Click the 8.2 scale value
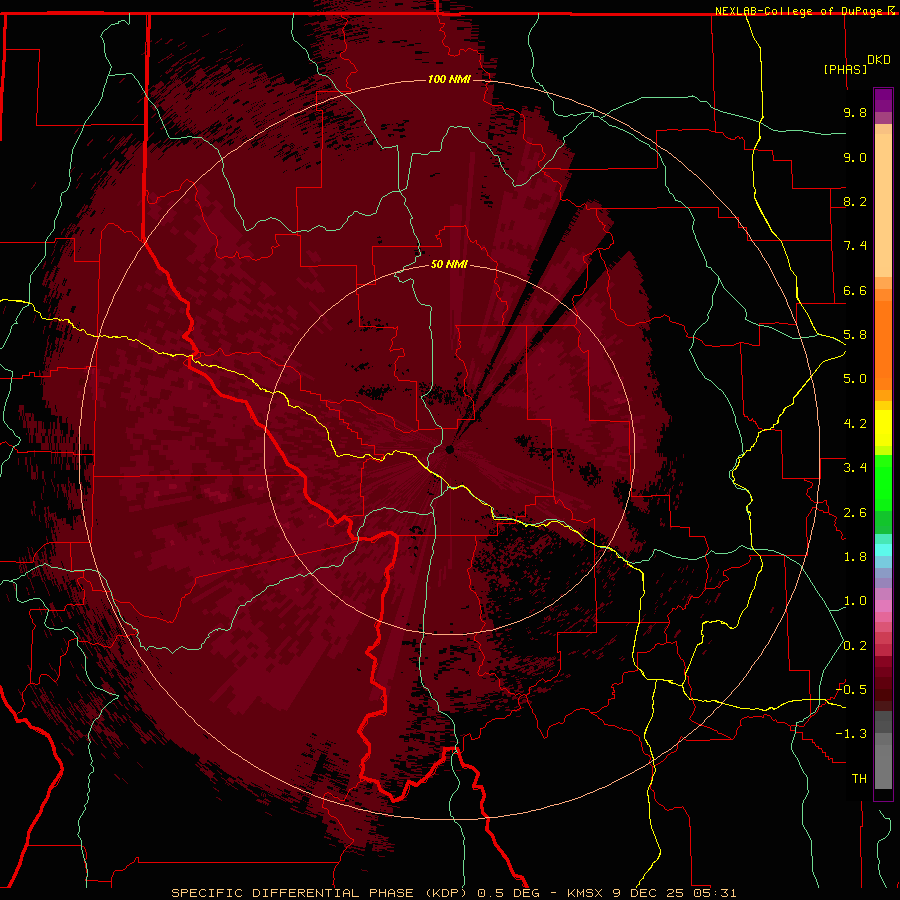This screenshot has width=900, height=900. click(x=855, y=201)
